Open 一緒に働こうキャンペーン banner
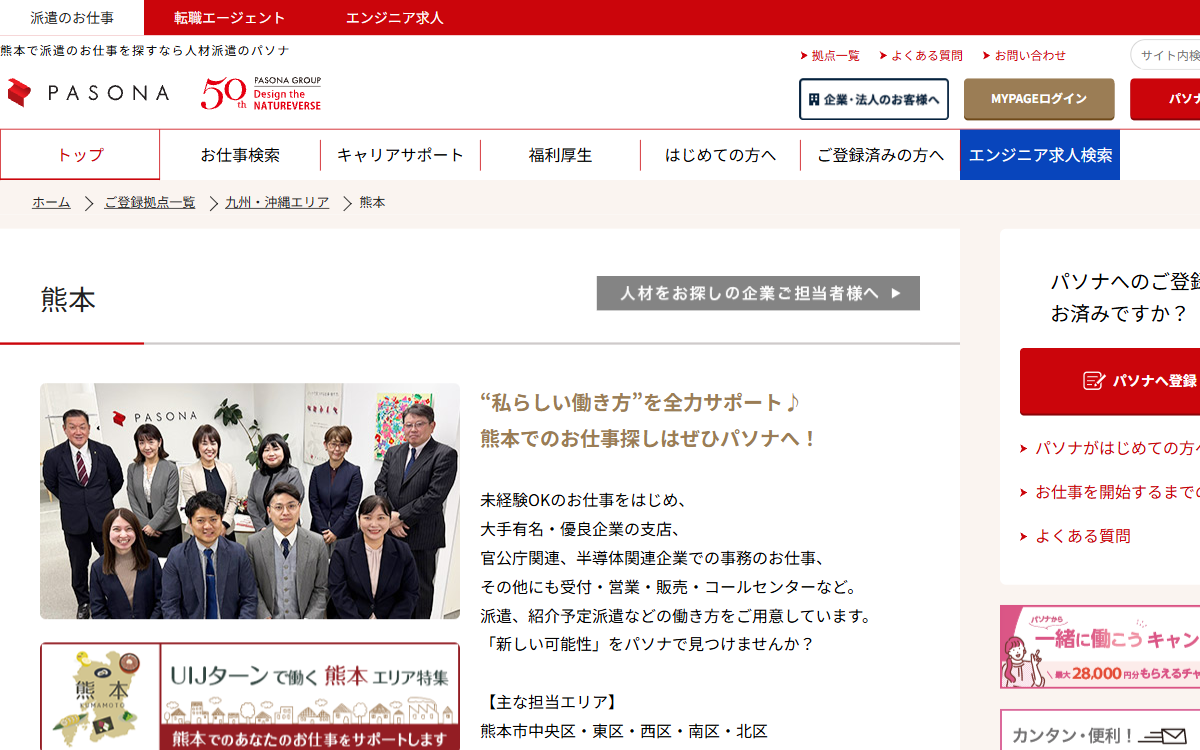Image resolution: width=1200 pixels, height=750 pixels. (1100, 647)
